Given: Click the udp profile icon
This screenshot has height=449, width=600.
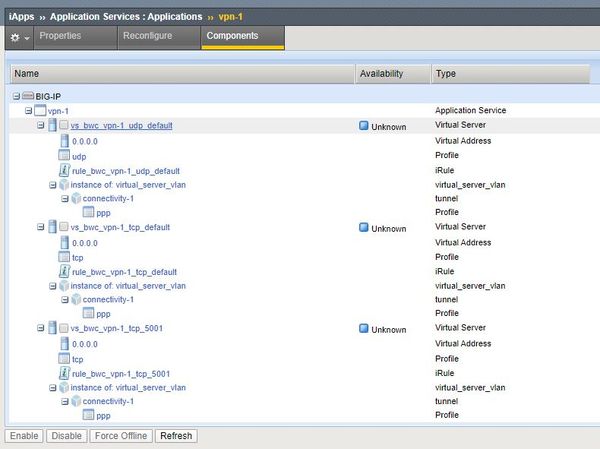Looking at the screenshot, I should point(64,156).
